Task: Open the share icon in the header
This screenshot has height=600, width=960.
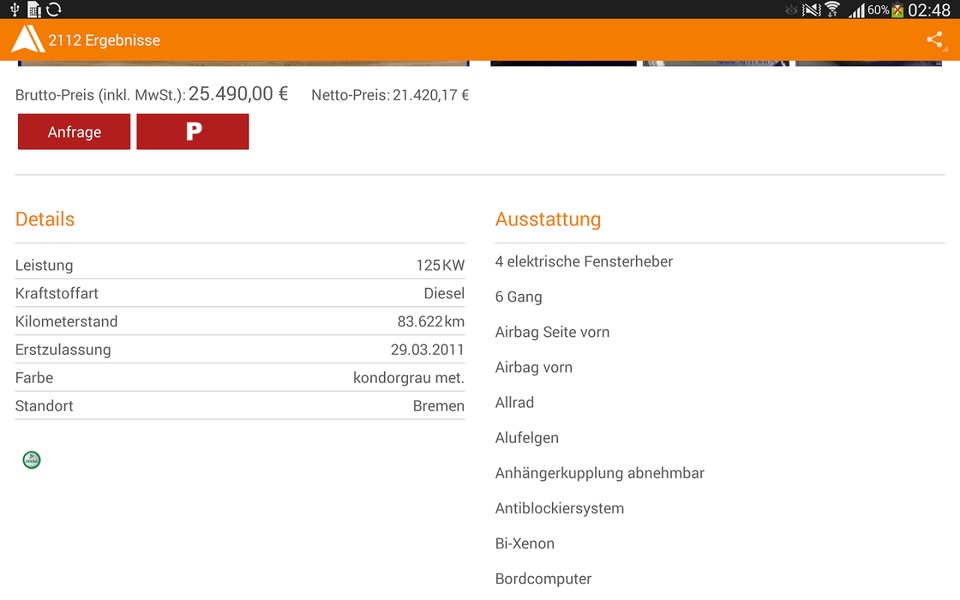Action: tap(934, 40)
